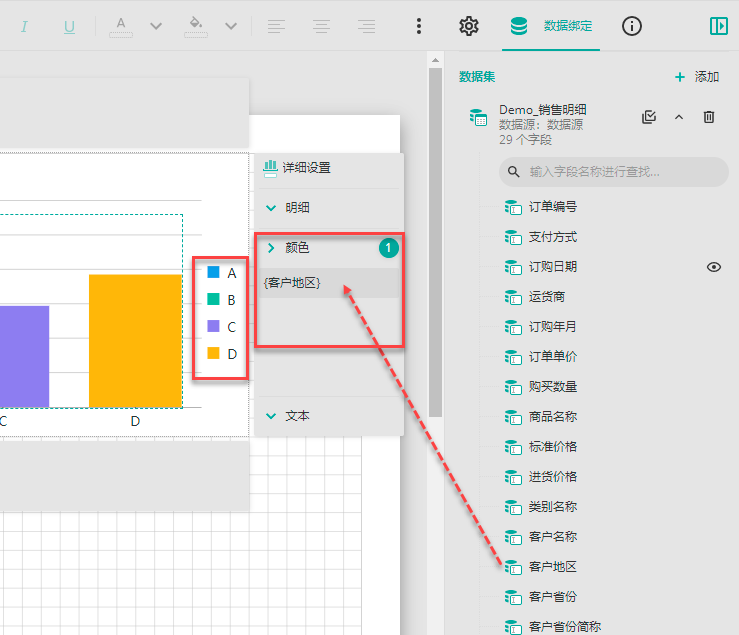
Task: Toggle italic text formatting
Action: click(24, 27)
